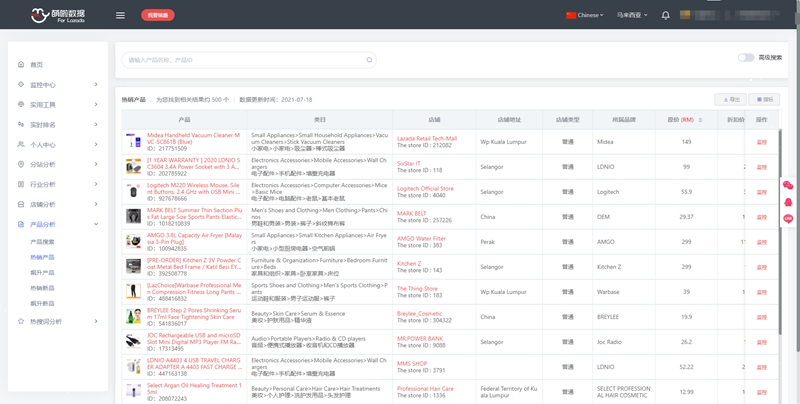Screen dimensions: 800x404
Task: Open the Lazada Retail Tech-Mall store link
Action: point(427,139)
